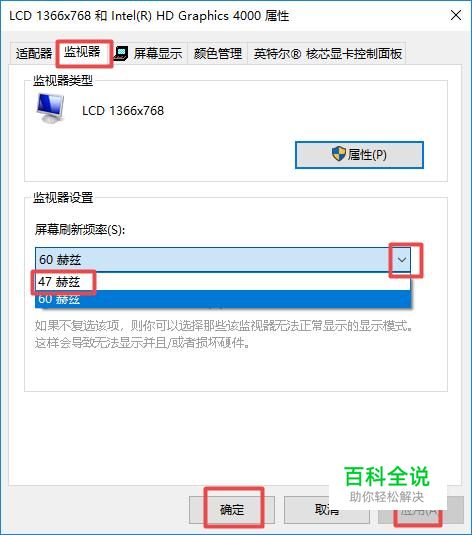The image size is (472, 535).
Task: Click the shield icon on the 属性 button
Action: 339,154
